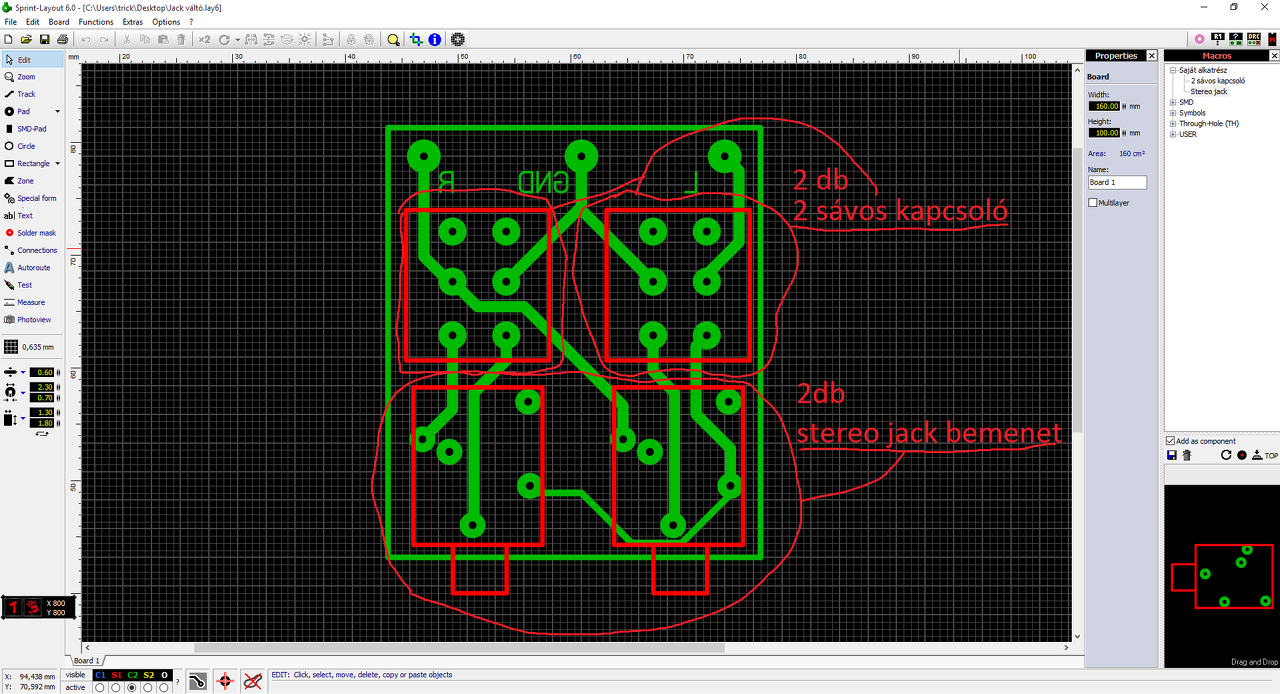This screenshot has height=694, width=1280.
Task: Click the round pad-array icon in toolbar
Action: pos(458,39)
